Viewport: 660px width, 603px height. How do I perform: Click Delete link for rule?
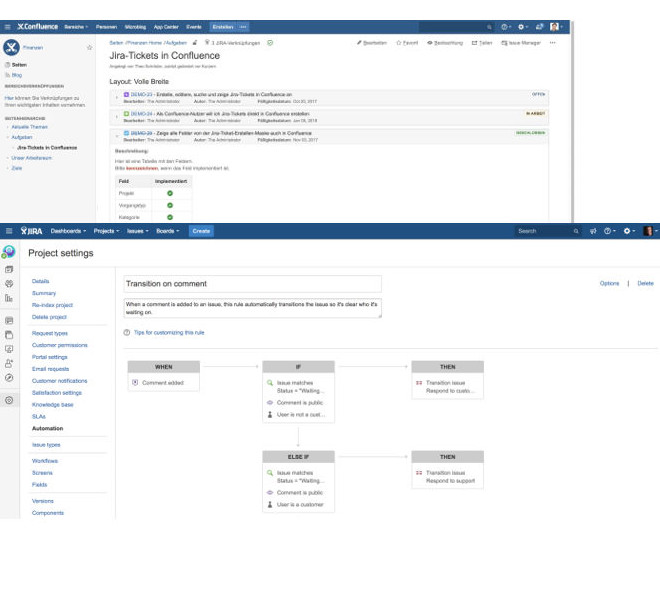[645, 284]
